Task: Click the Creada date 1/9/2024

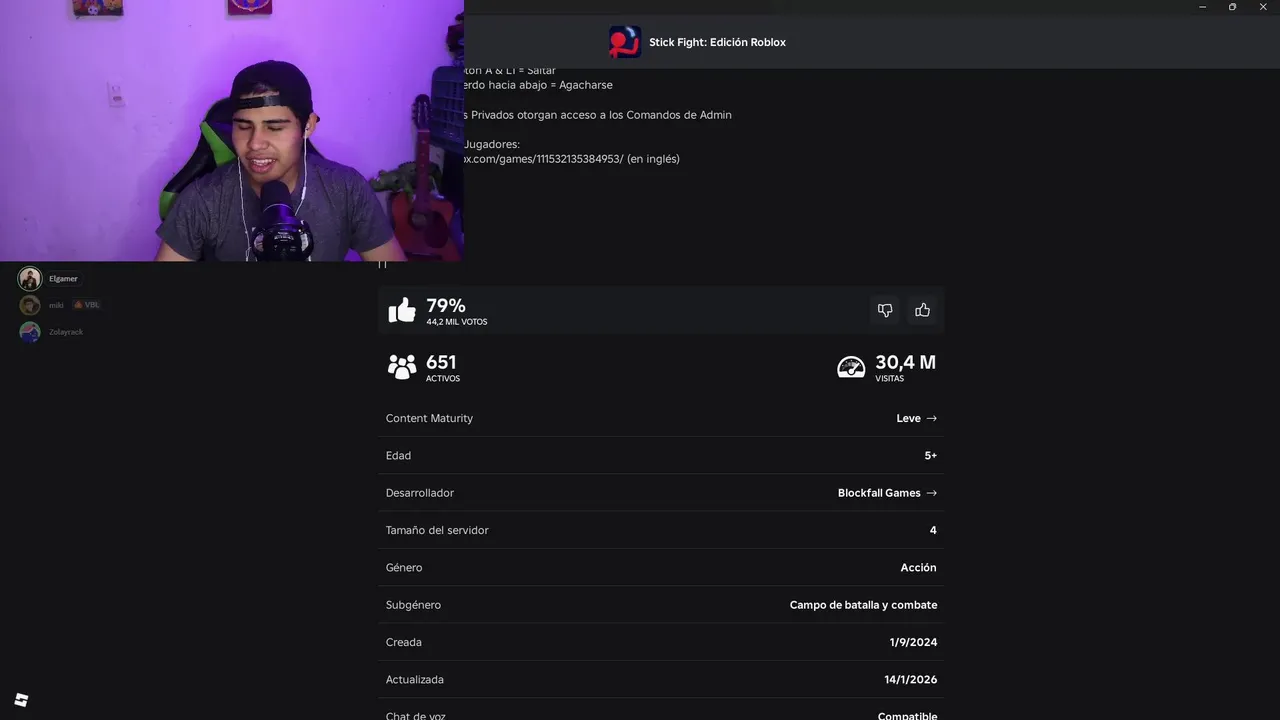Action: coord(913,642)
